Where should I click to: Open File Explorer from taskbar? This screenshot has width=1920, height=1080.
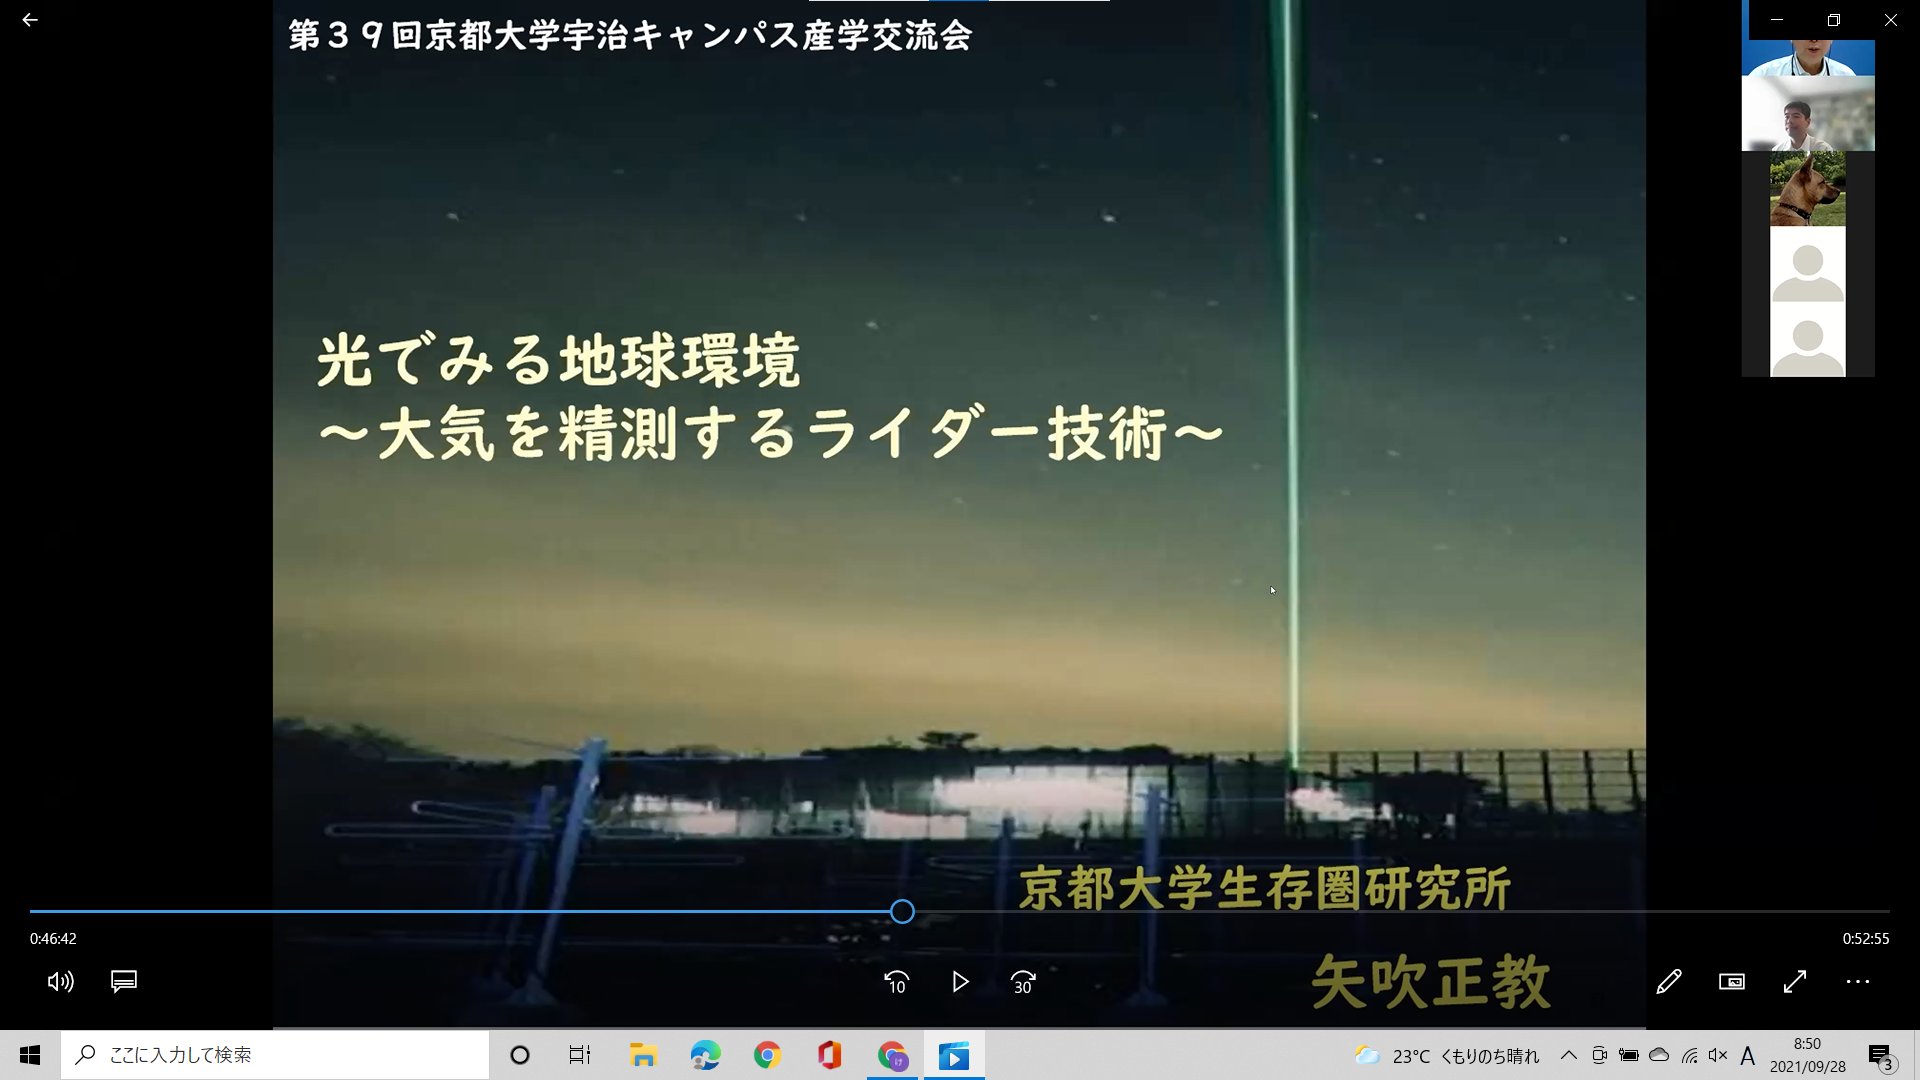[x=642, y=1055]
